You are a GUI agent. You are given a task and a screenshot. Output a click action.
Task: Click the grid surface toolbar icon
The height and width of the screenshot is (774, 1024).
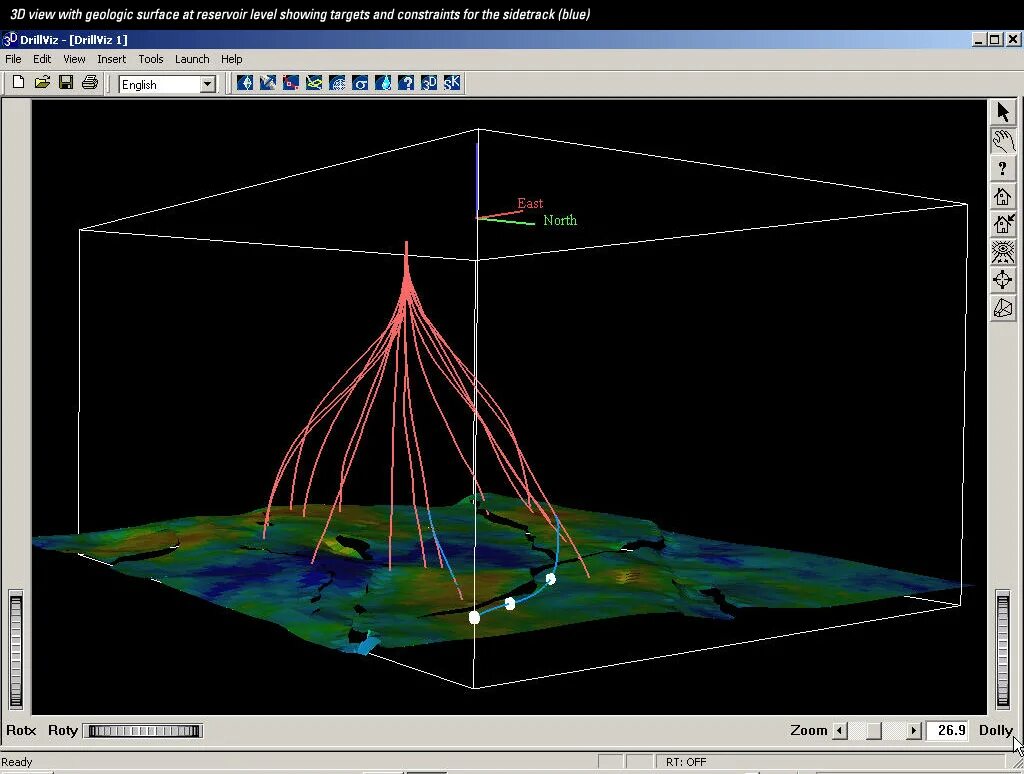(x=337, y=83)
